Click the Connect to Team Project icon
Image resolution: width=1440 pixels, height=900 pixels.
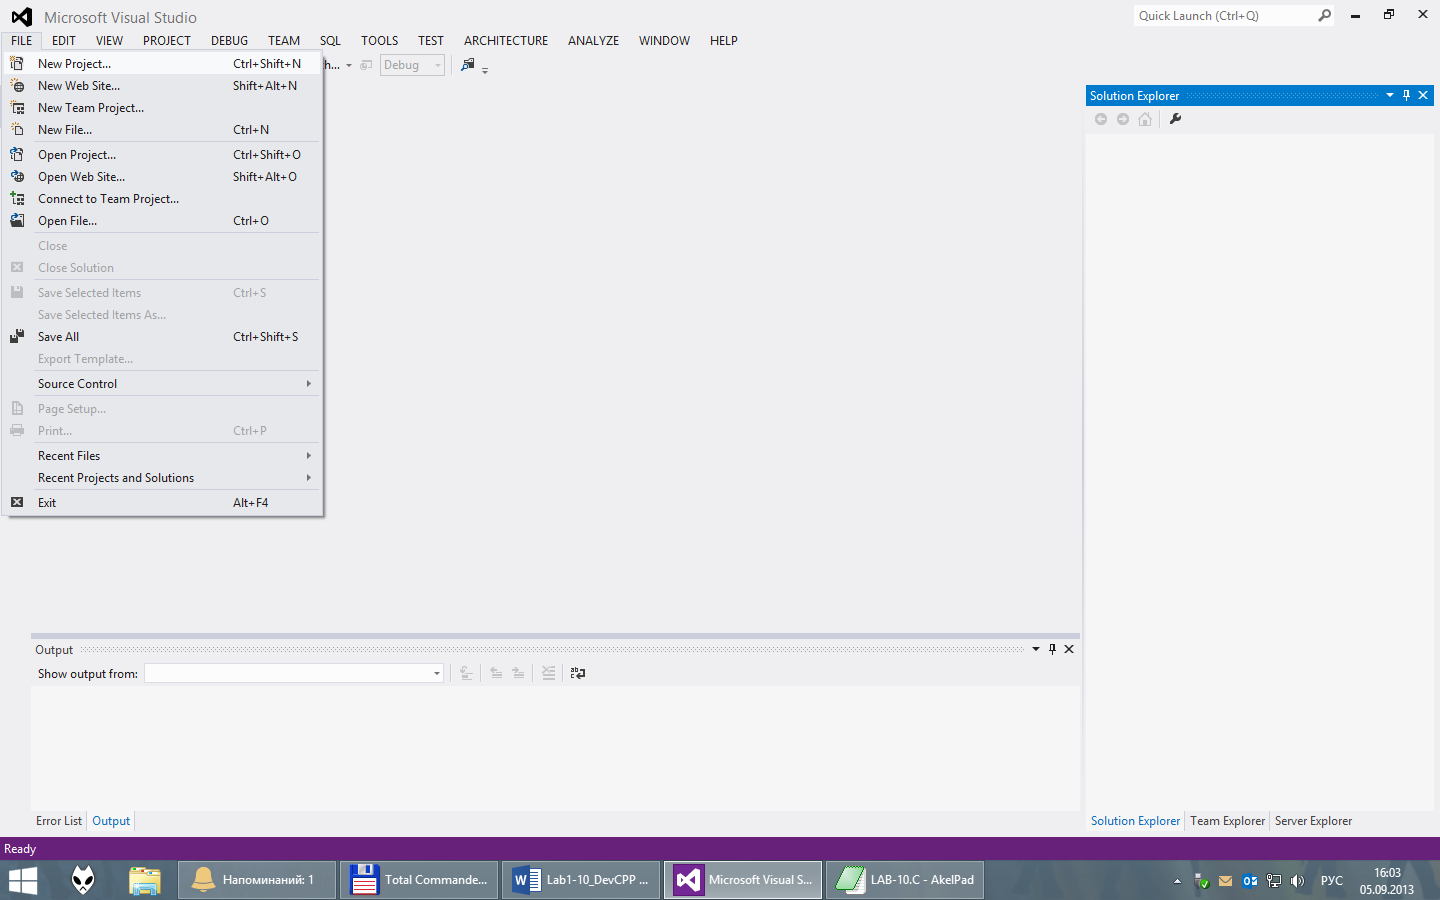pyautogui.click(x=17, y=198)
